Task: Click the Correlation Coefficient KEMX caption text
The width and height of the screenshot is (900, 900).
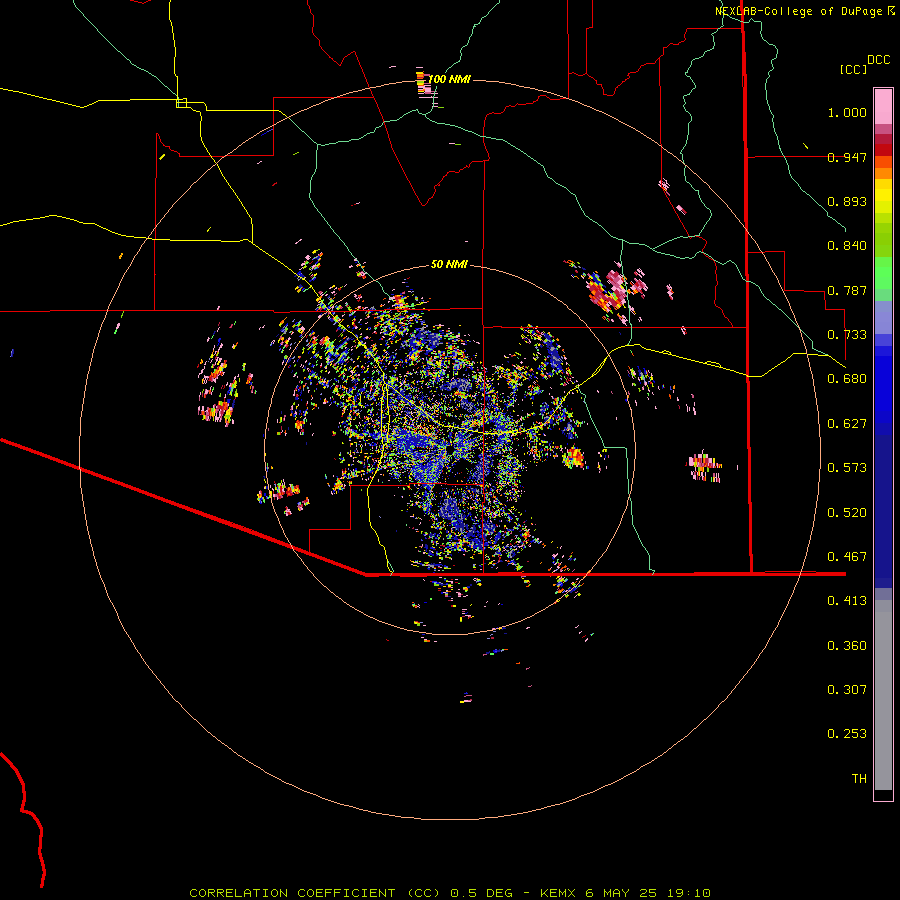Action: [x=450, y=893]
